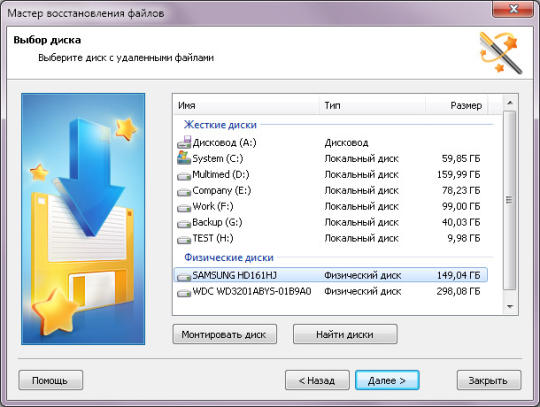Select the SAMSUNG HD161HJ physical disk name
The image size is (540, 407).
tap(234, 275)
